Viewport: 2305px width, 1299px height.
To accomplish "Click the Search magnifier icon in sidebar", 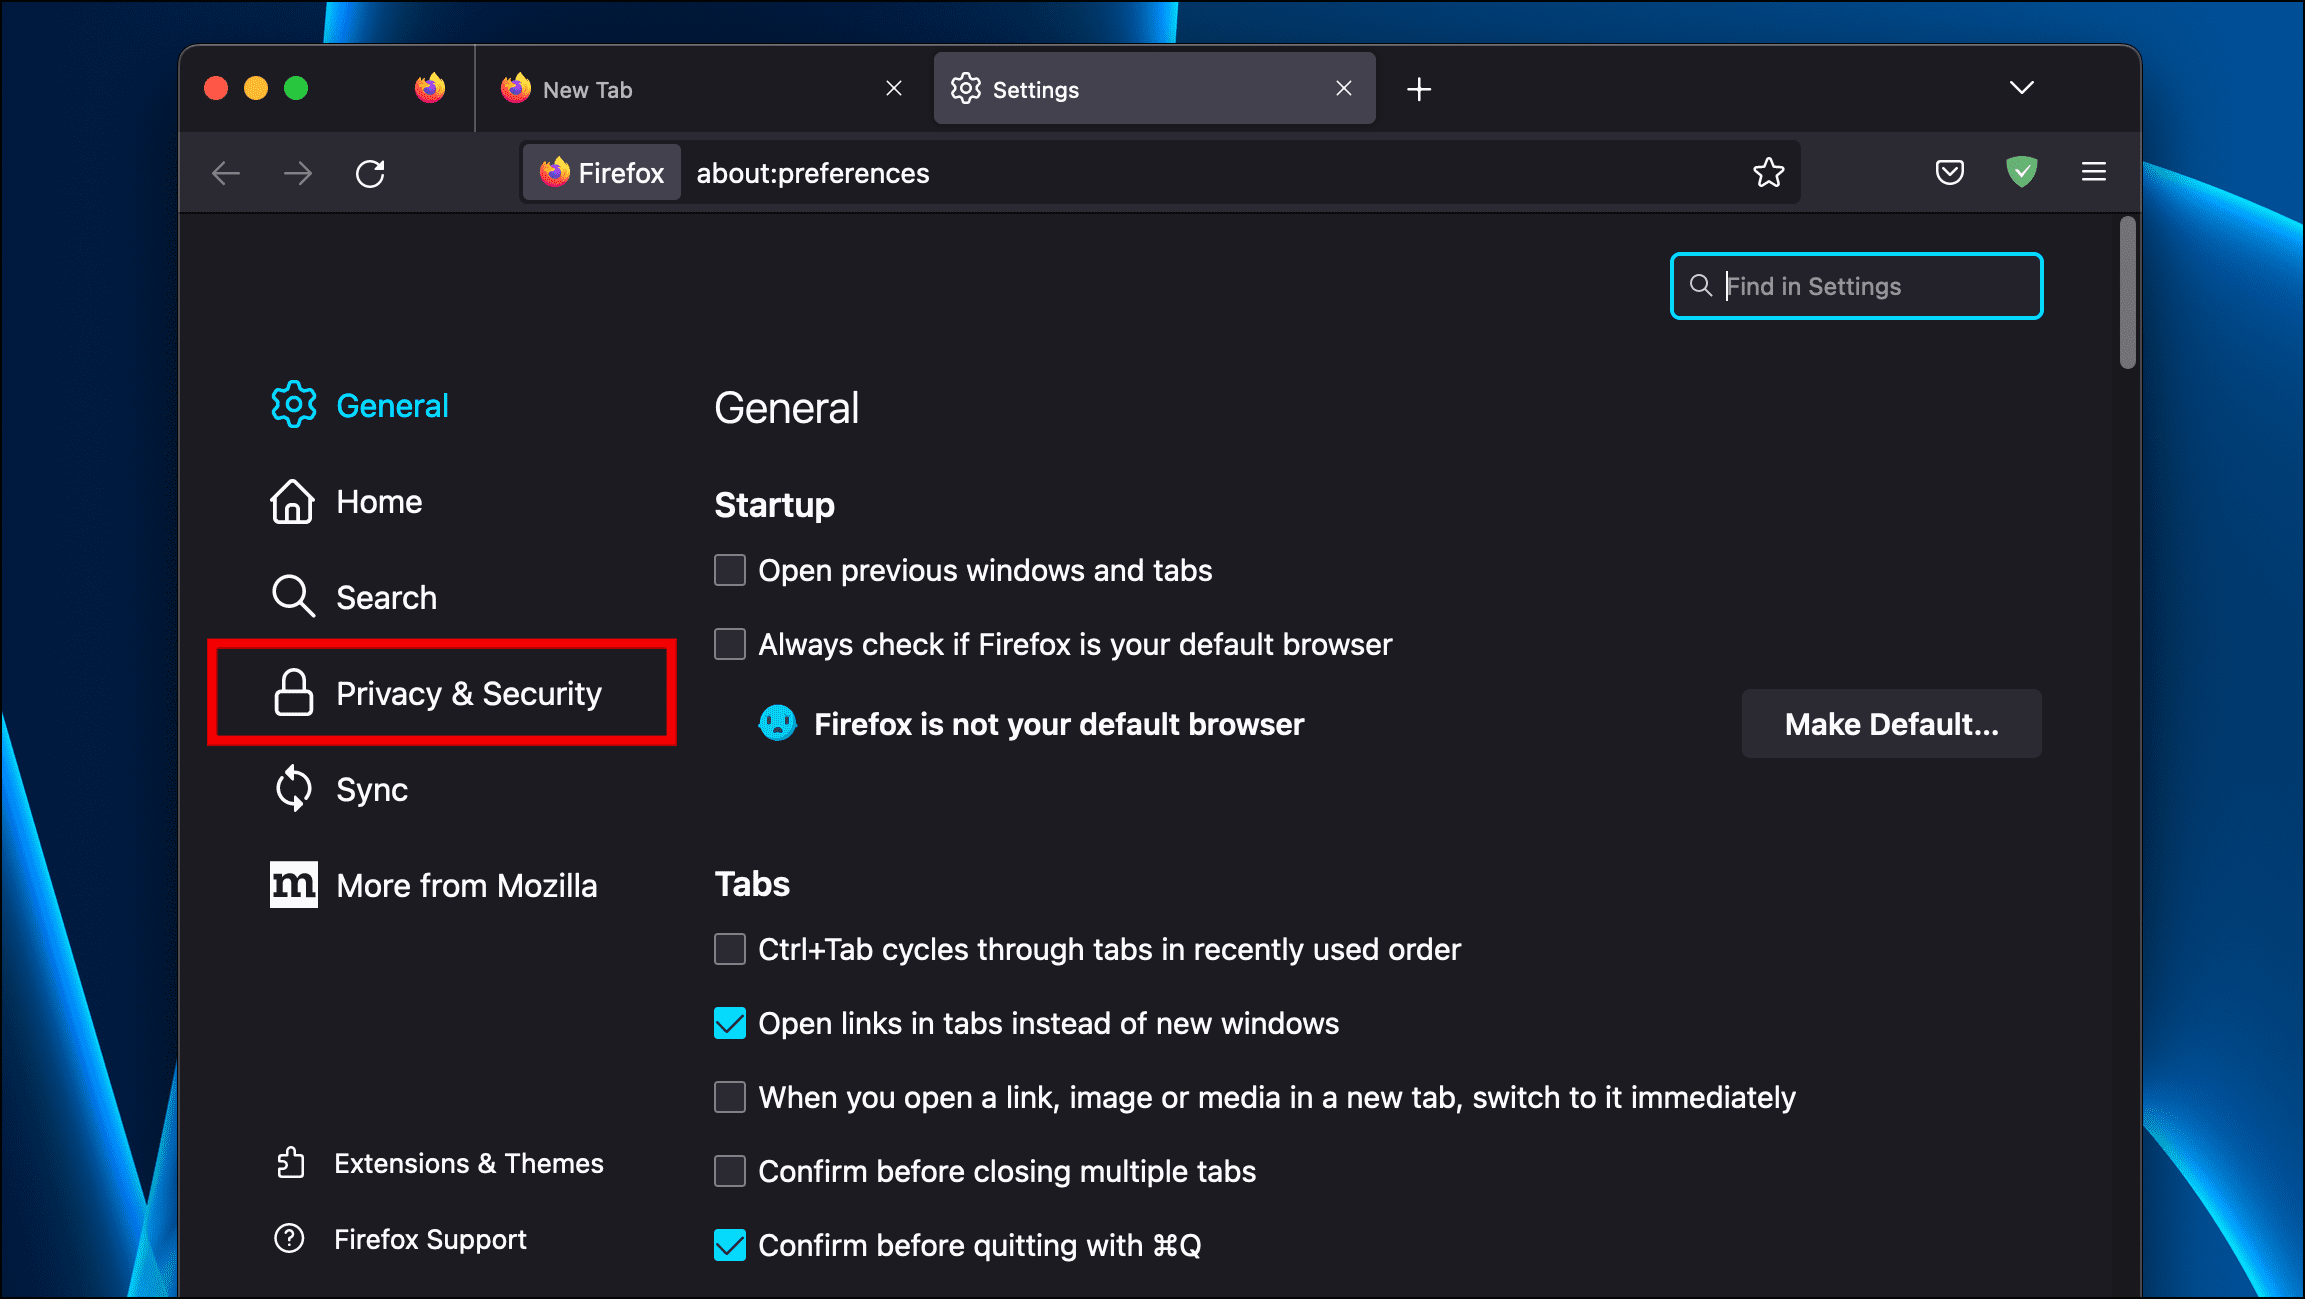I will (x=293, y=596).
